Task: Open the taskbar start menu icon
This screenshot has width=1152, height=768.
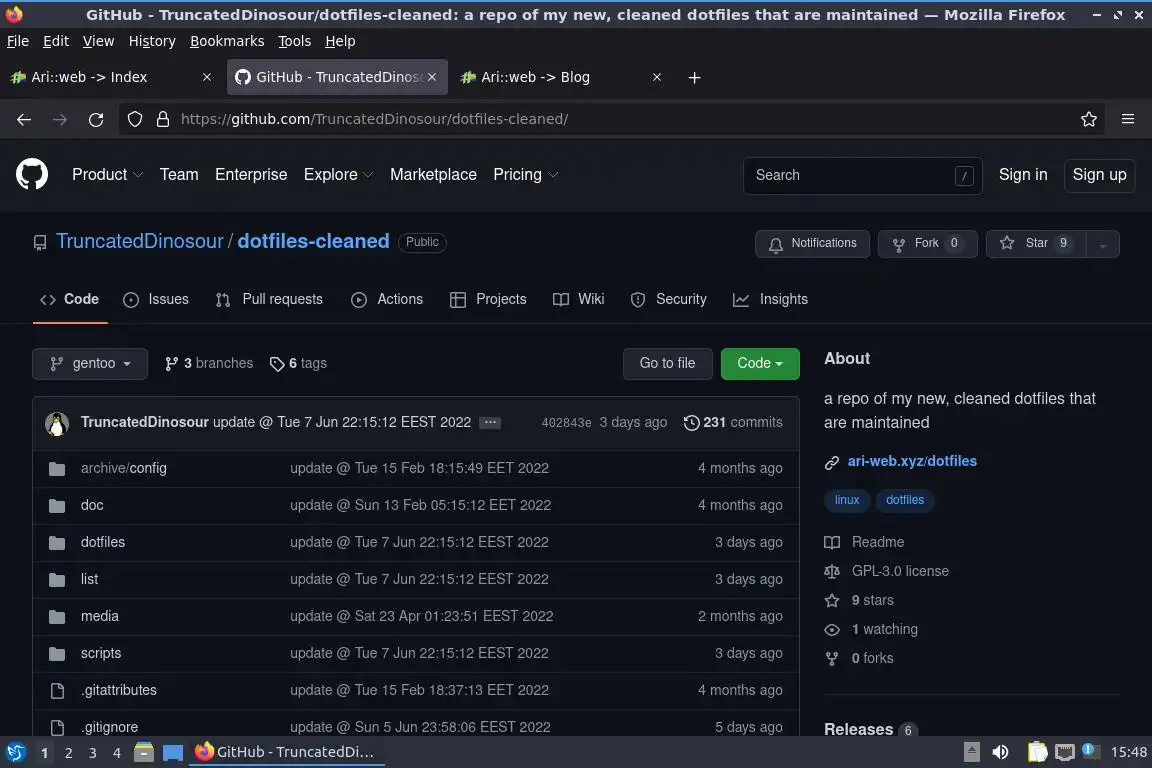Action: click(15, 752)
